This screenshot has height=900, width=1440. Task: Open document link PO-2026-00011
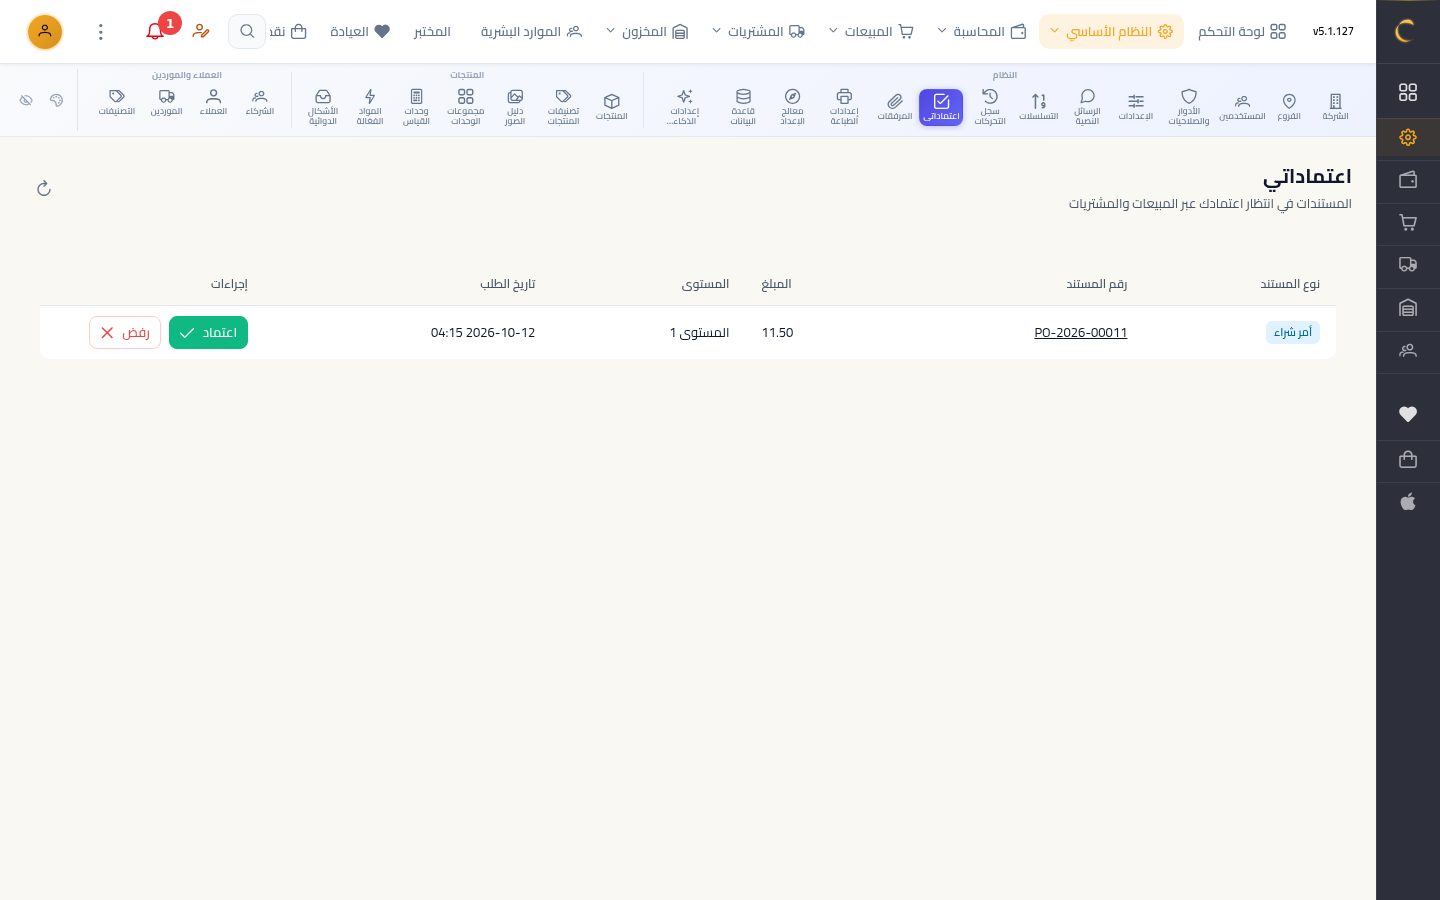pyautogui.click(x=1081, y=333)
